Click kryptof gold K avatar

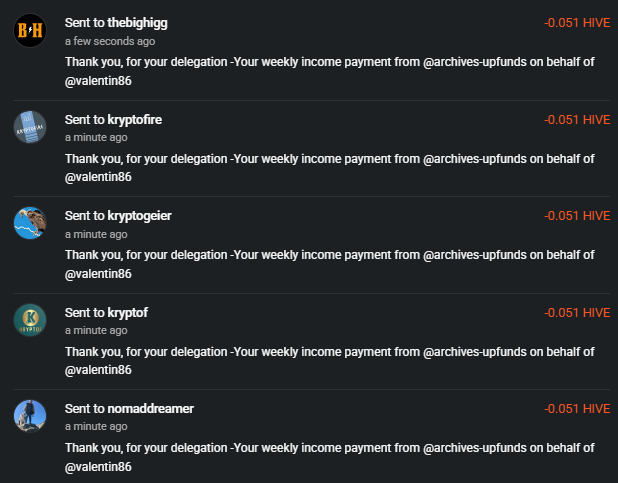click(x=30, y=320)
